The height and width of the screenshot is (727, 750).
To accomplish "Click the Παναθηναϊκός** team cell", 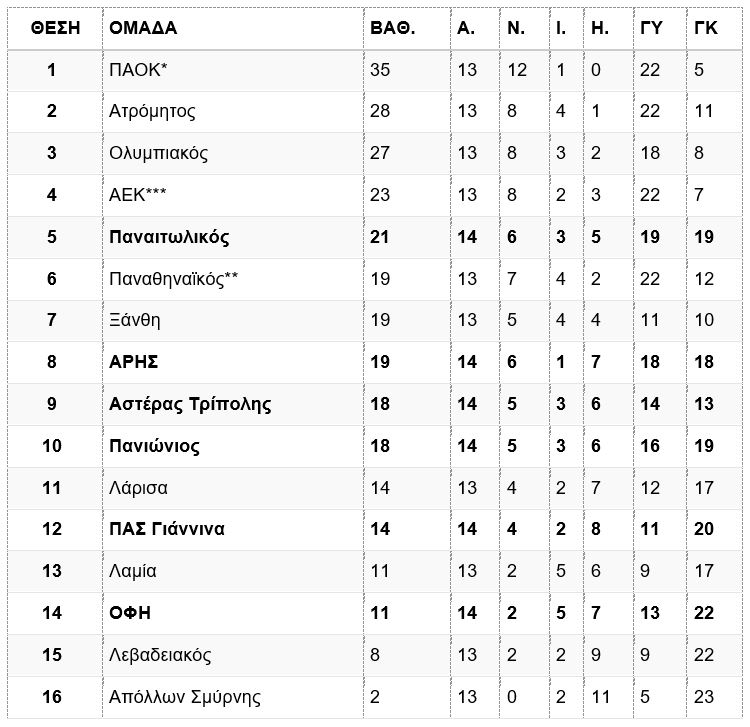I will 173,279.
